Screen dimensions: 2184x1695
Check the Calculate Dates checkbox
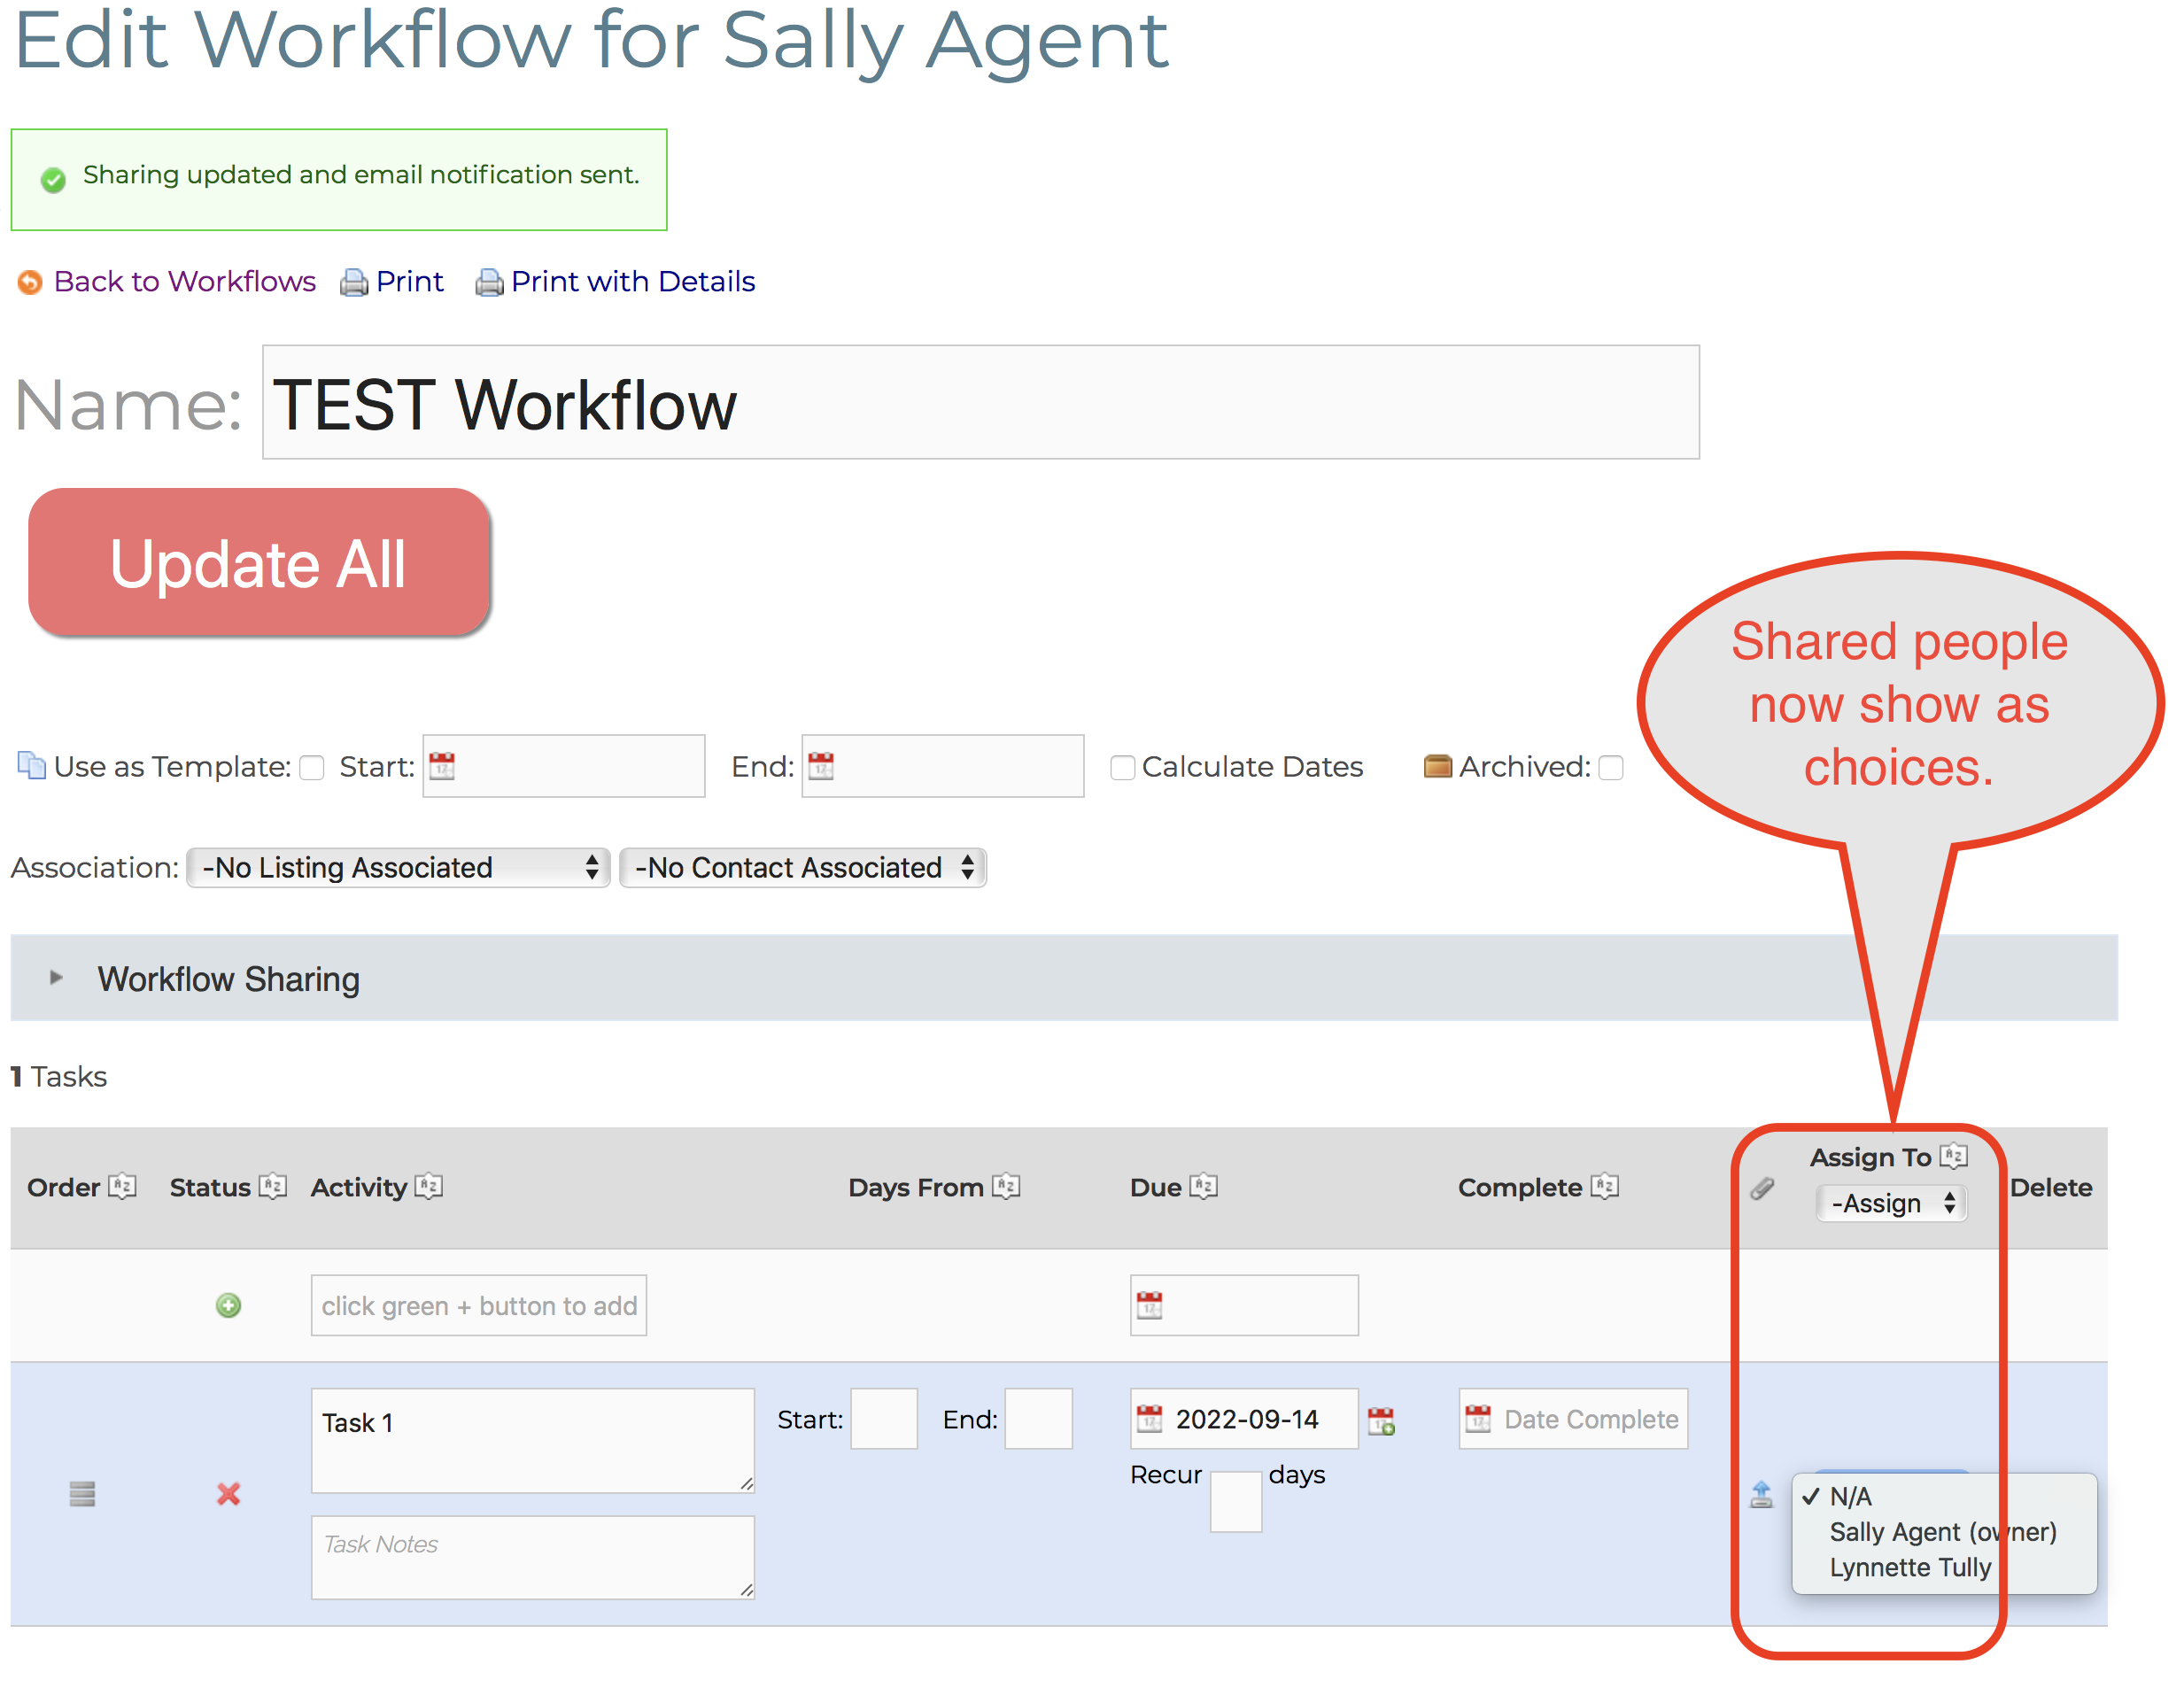click(x=1122, y=767)
